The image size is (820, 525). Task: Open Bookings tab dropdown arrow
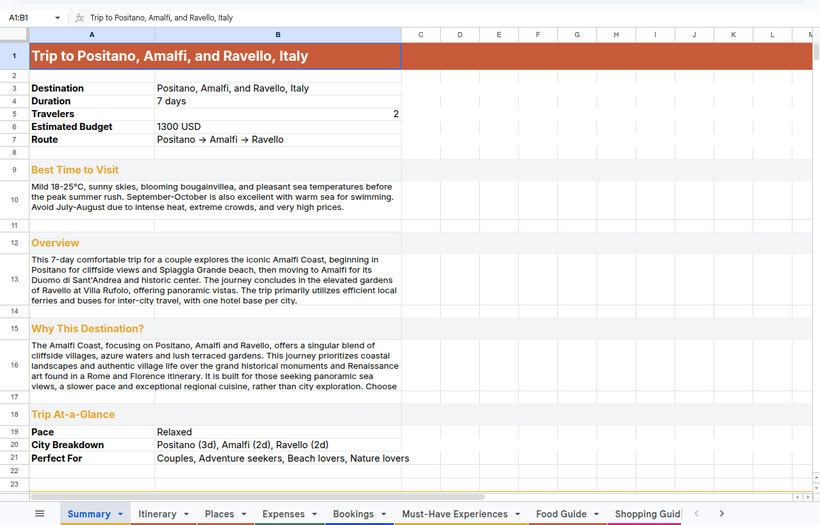383,514
